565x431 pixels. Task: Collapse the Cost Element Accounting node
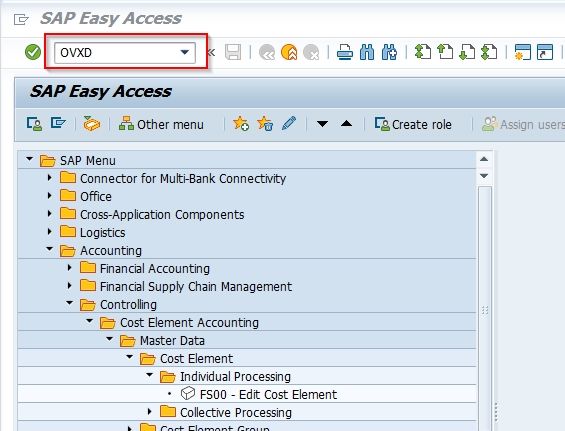point(90,321)
